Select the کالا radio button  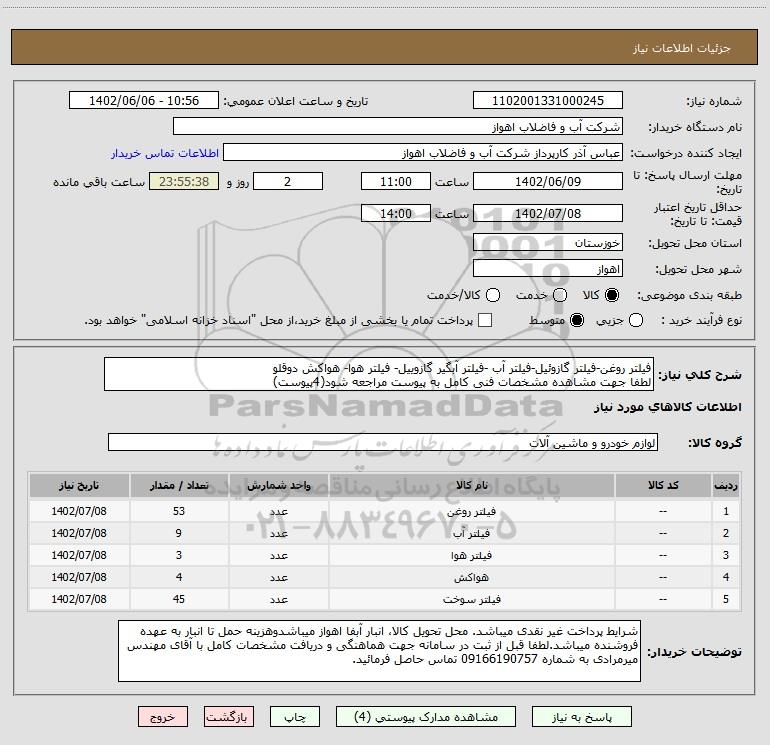(612, 295)
